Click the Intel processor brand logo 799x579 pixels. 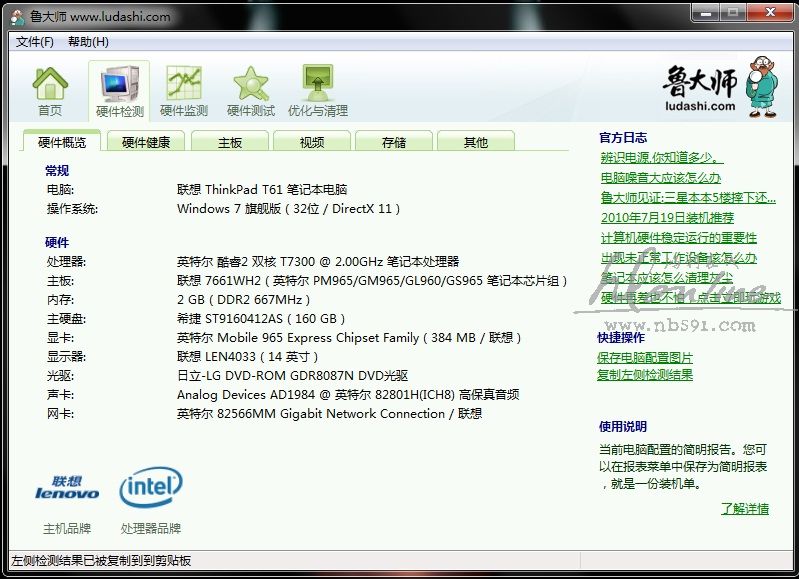151,487
